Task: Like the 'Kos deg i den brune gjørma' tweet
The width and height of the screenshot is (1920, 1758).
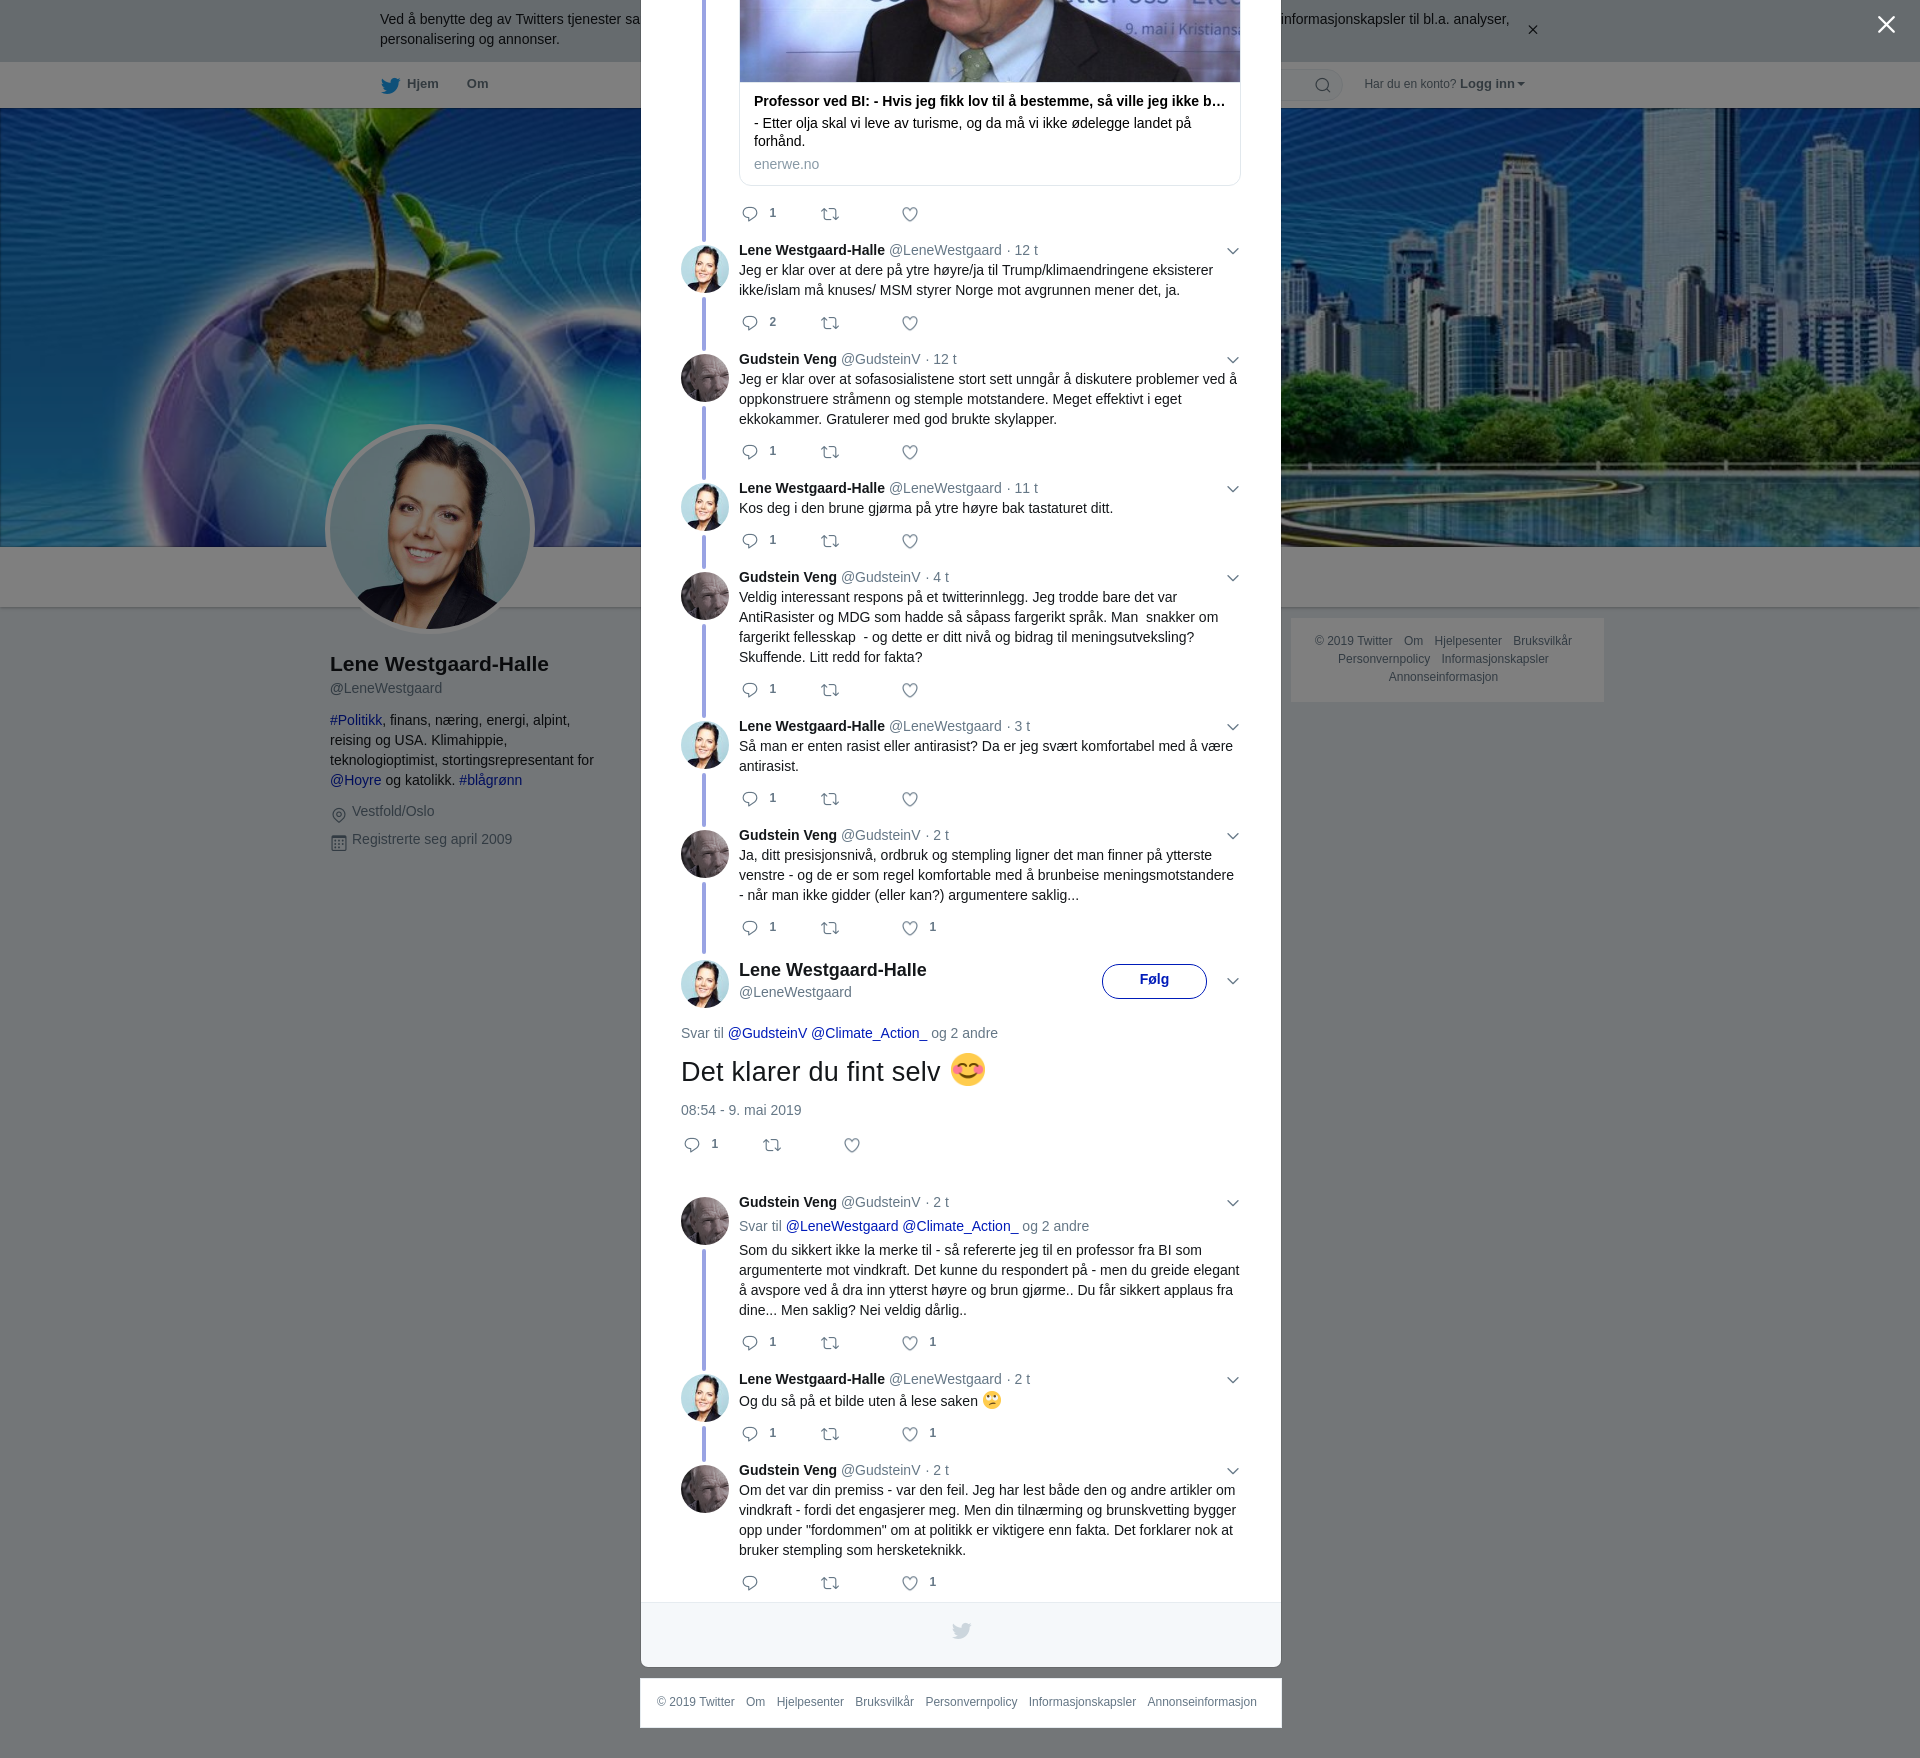Action: pos(910,541)
